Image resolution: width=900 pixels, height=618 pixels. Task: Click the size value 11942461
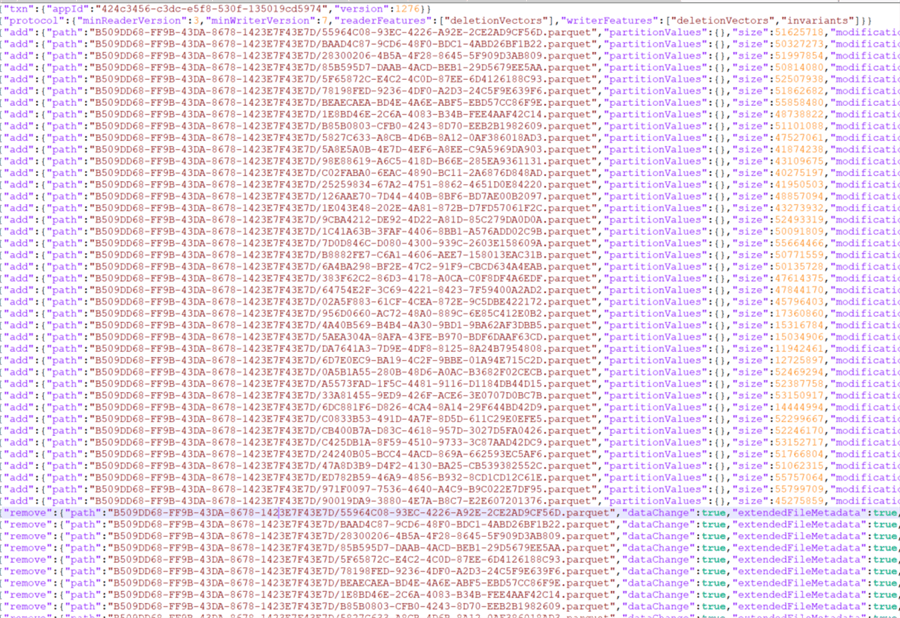(800, 348)
